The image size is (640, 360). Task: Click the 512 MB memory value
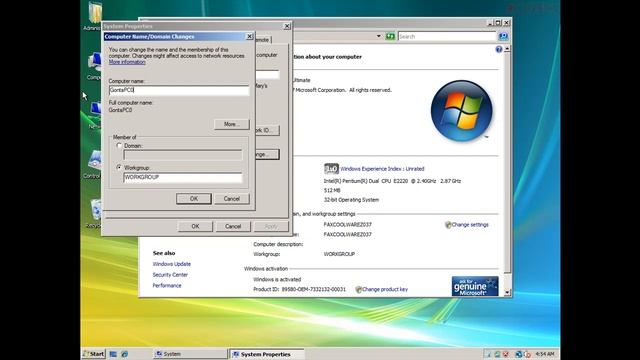pyautogui.click(x=332, y=191)
